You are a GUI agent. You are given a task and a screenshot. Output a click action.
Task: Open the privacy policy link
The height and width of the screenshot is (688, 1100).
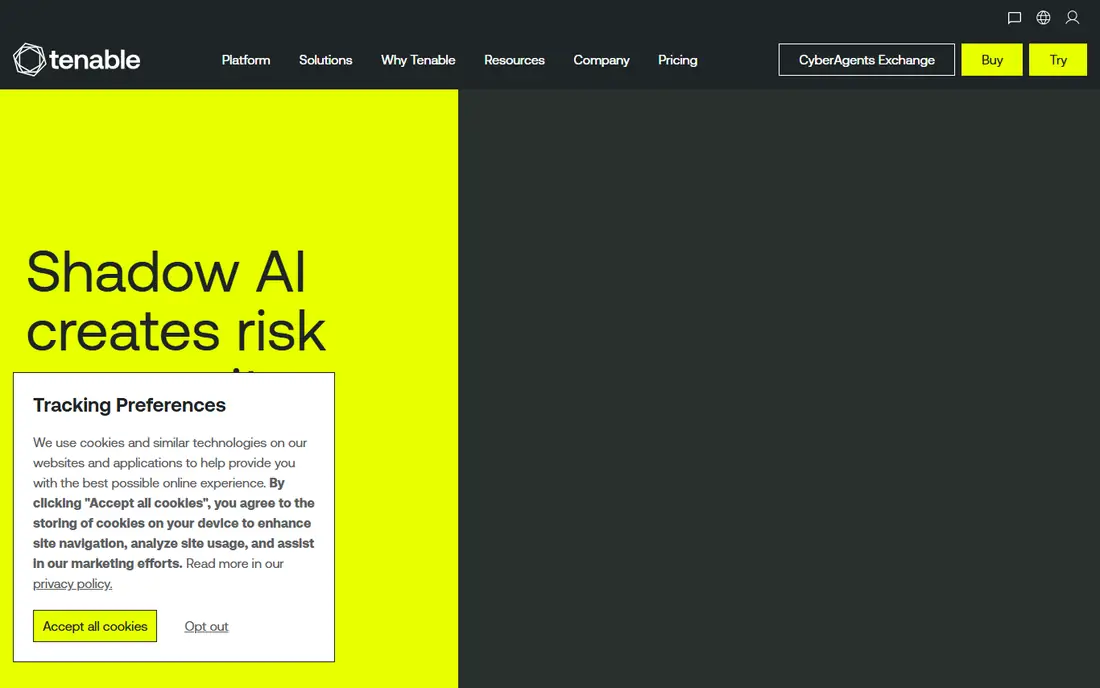coord(72,584)
